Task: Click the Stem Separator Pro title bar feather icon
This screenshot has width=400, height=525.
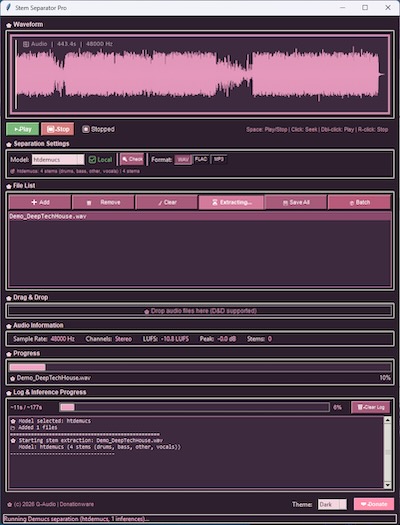Action: [8, 7]
